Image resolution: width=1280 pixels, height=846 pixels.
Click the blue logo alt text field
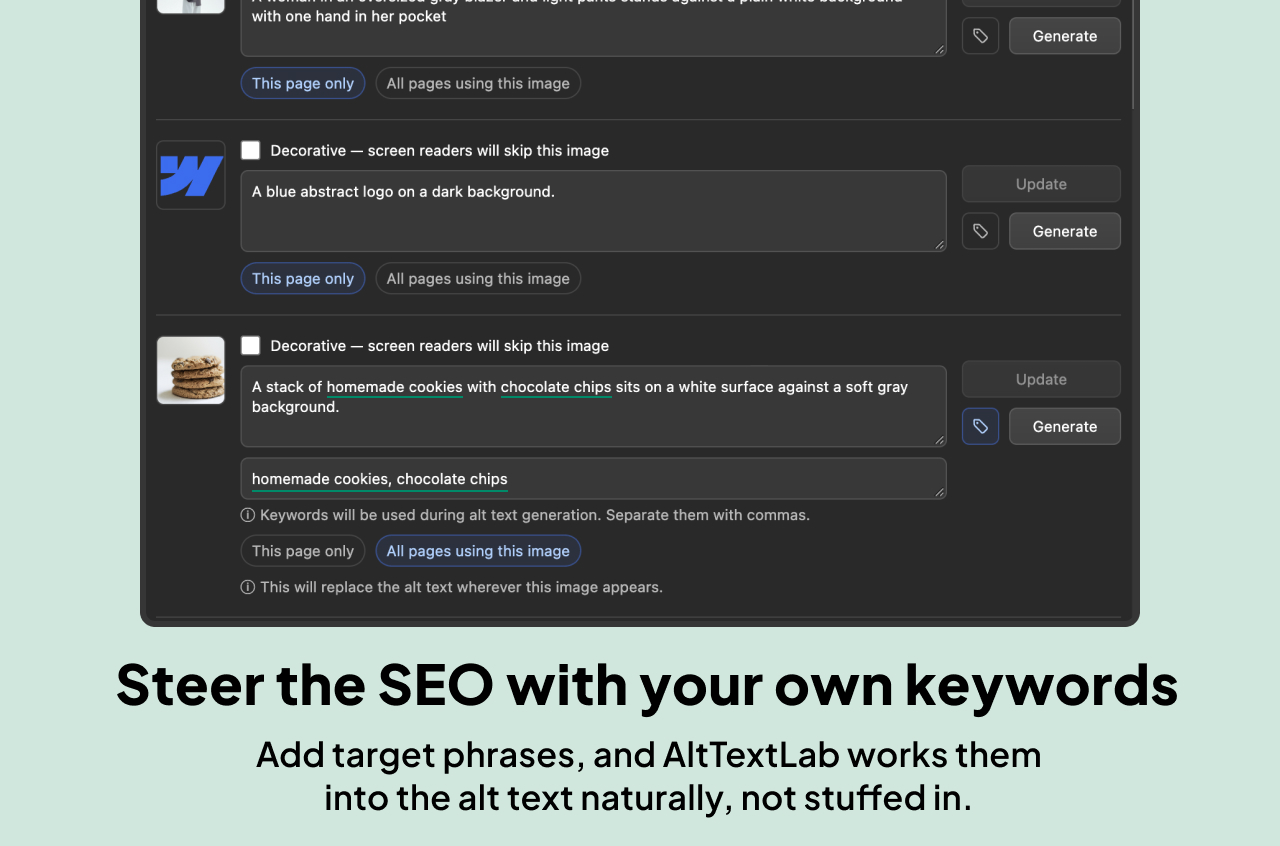click(x=593, y=211)
